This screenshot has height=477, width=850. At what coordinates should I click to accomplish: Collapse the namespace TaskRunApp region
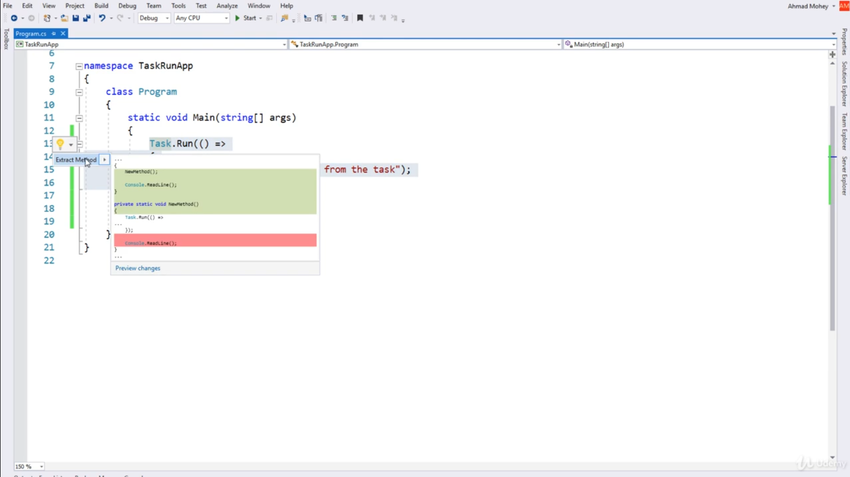pos(79,66)
